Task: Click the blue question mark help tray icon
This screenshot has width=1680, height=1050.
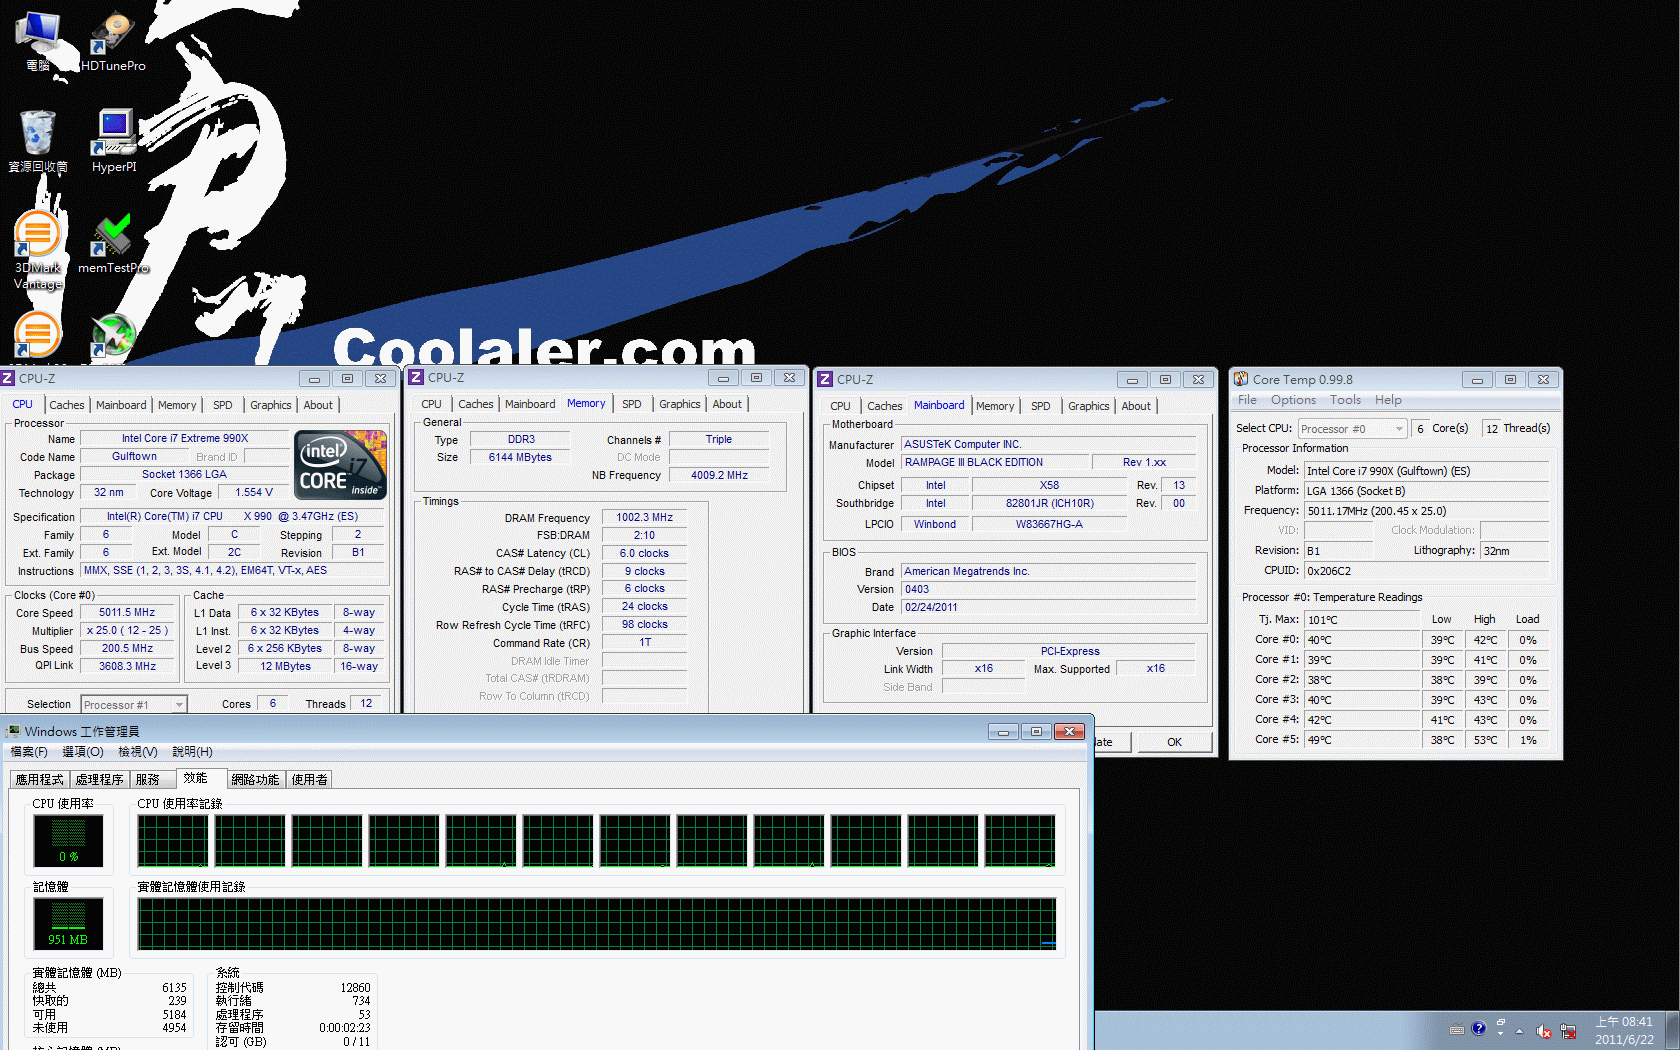Action: tap(1479, 1029)
